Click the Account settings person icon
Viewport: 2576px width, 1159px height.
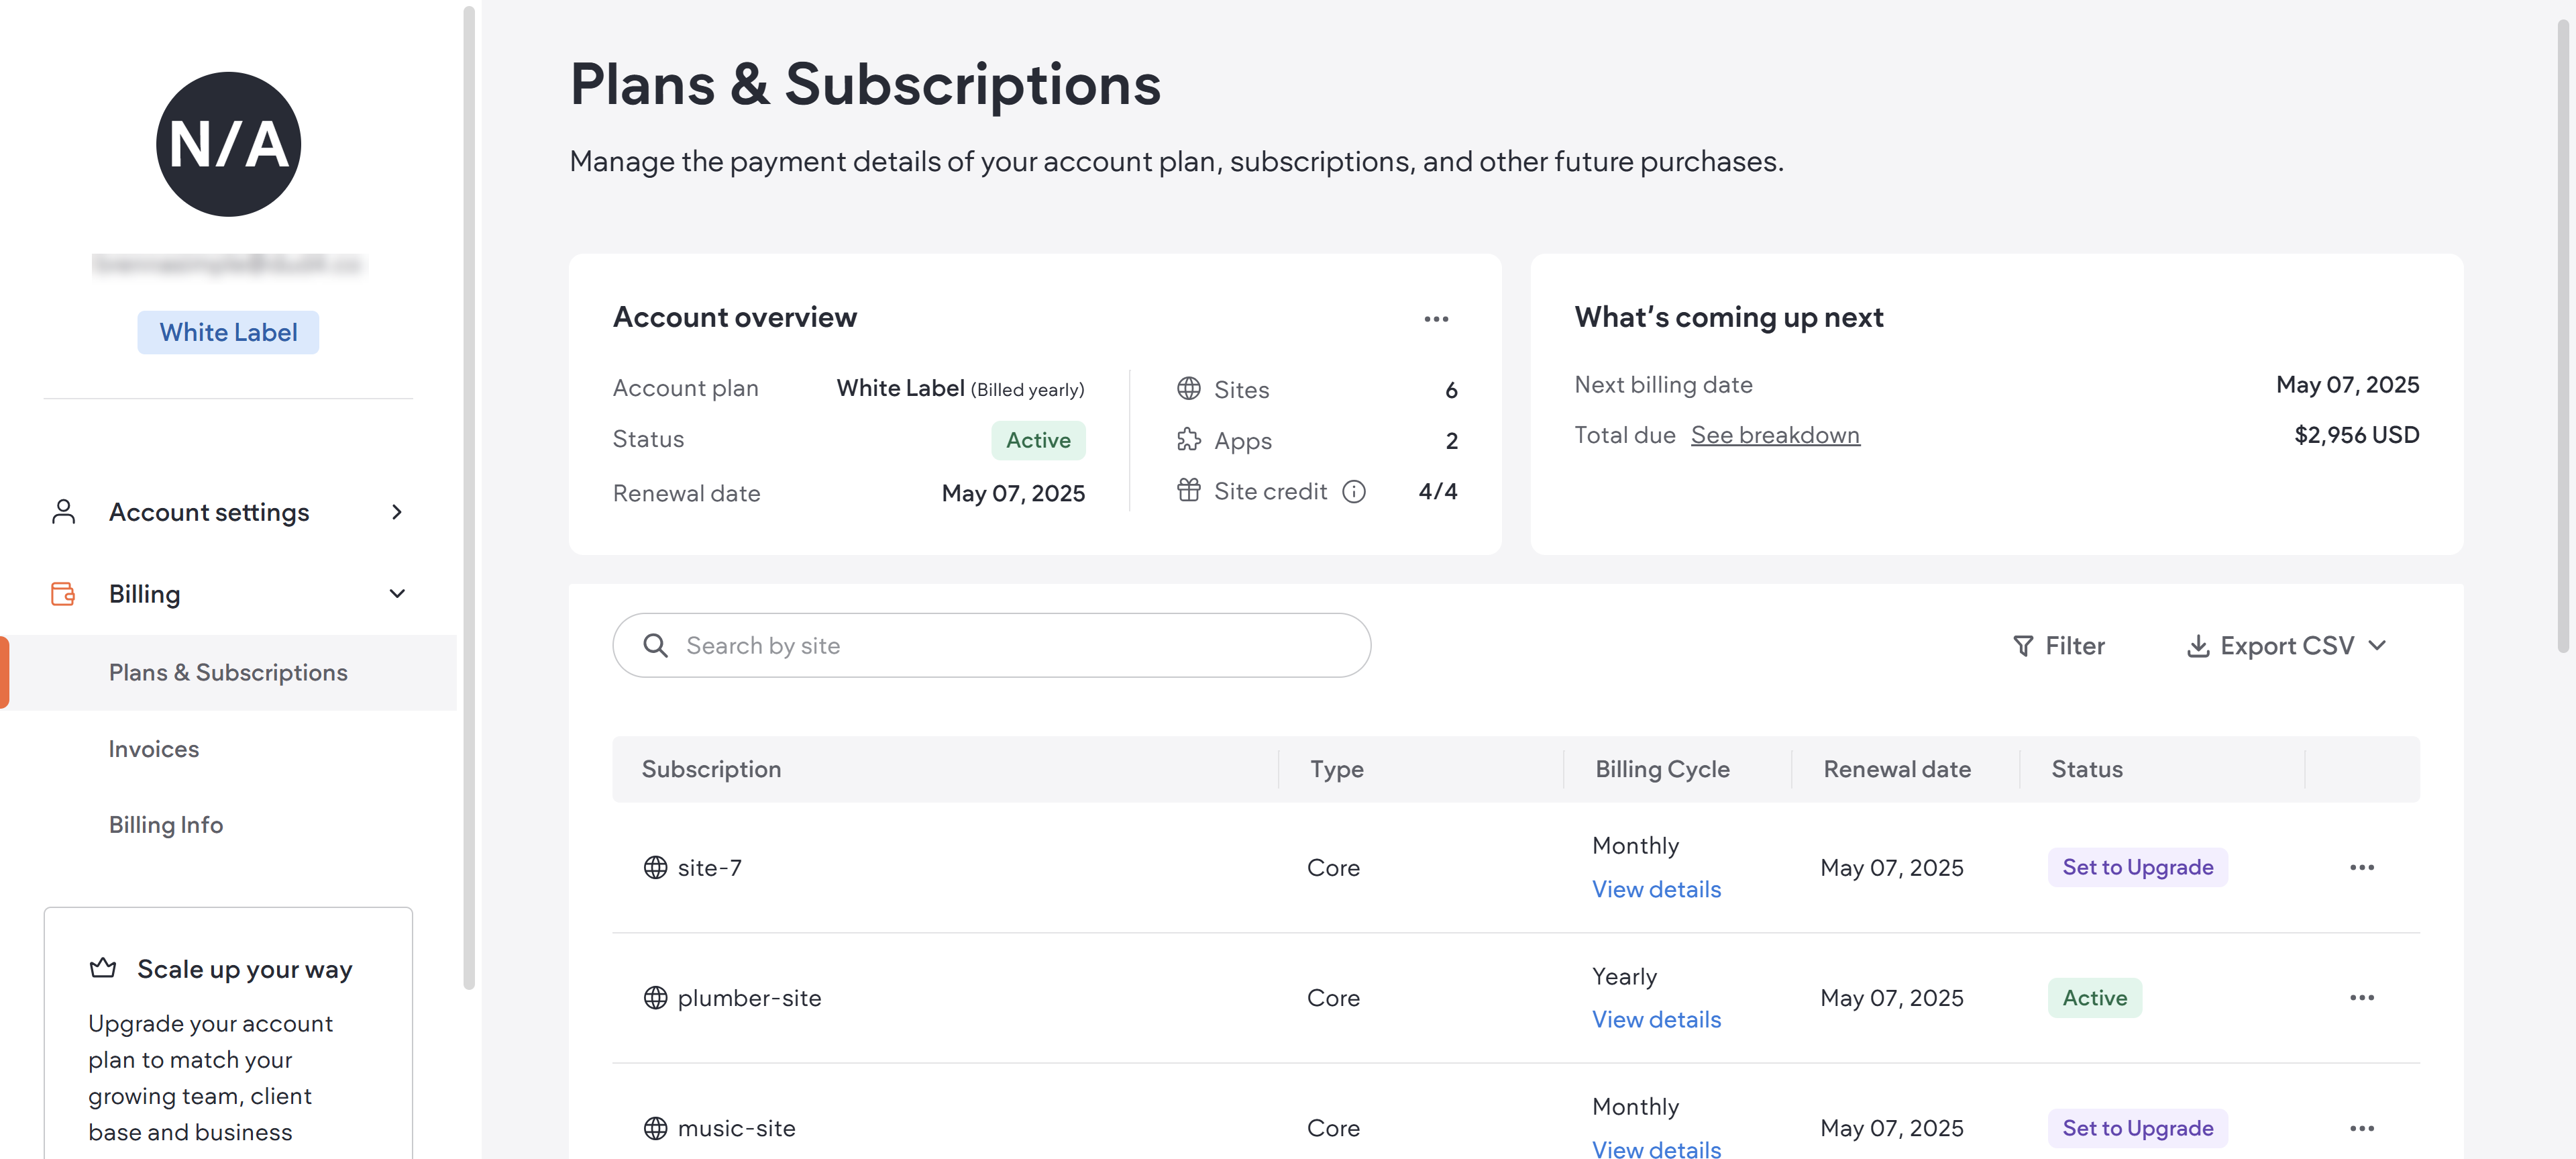coord(63,511)
